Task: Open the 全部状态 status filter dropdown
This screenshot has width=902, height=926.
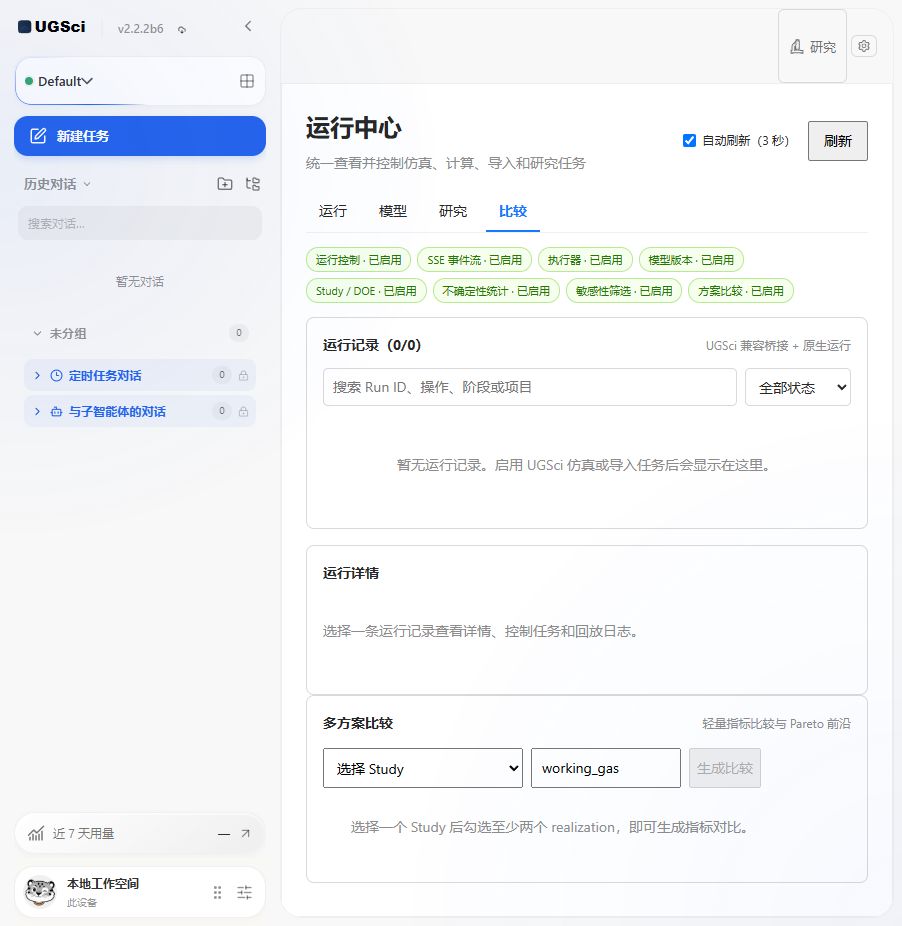Action: 798,387
